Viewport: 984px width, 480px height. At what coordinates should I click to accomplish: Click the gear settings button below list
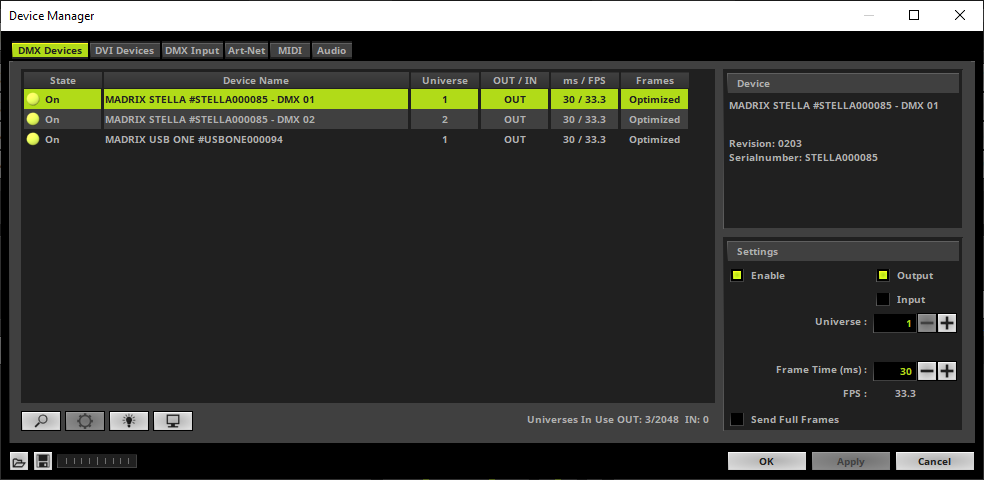pyautogui.click(x=85, y=421)
